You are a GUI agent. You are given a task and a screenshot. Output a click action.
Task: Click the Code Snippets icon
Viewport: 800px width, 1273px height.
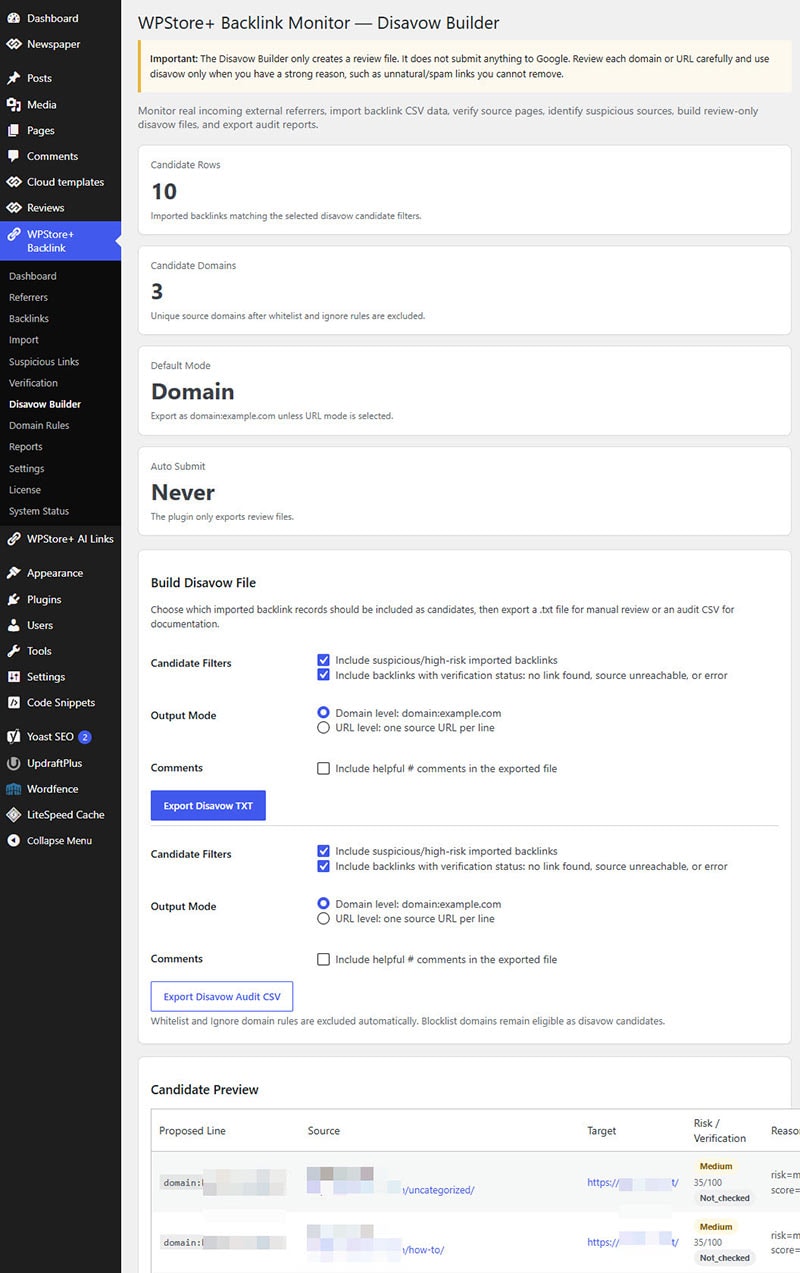(13, 703)
